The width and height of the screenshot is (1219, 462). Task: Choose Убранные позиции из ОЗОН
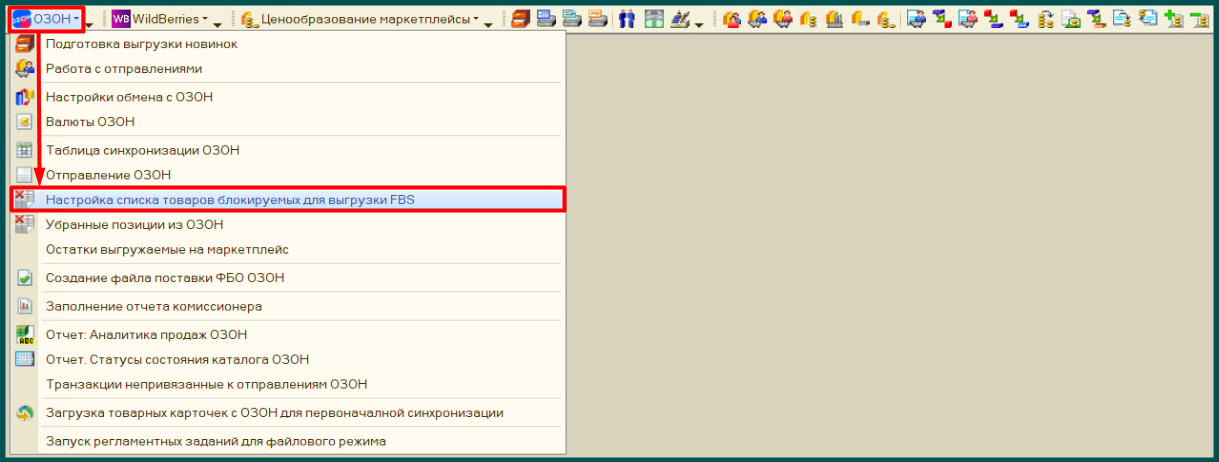pyautogui.click(x=288, y=225)
